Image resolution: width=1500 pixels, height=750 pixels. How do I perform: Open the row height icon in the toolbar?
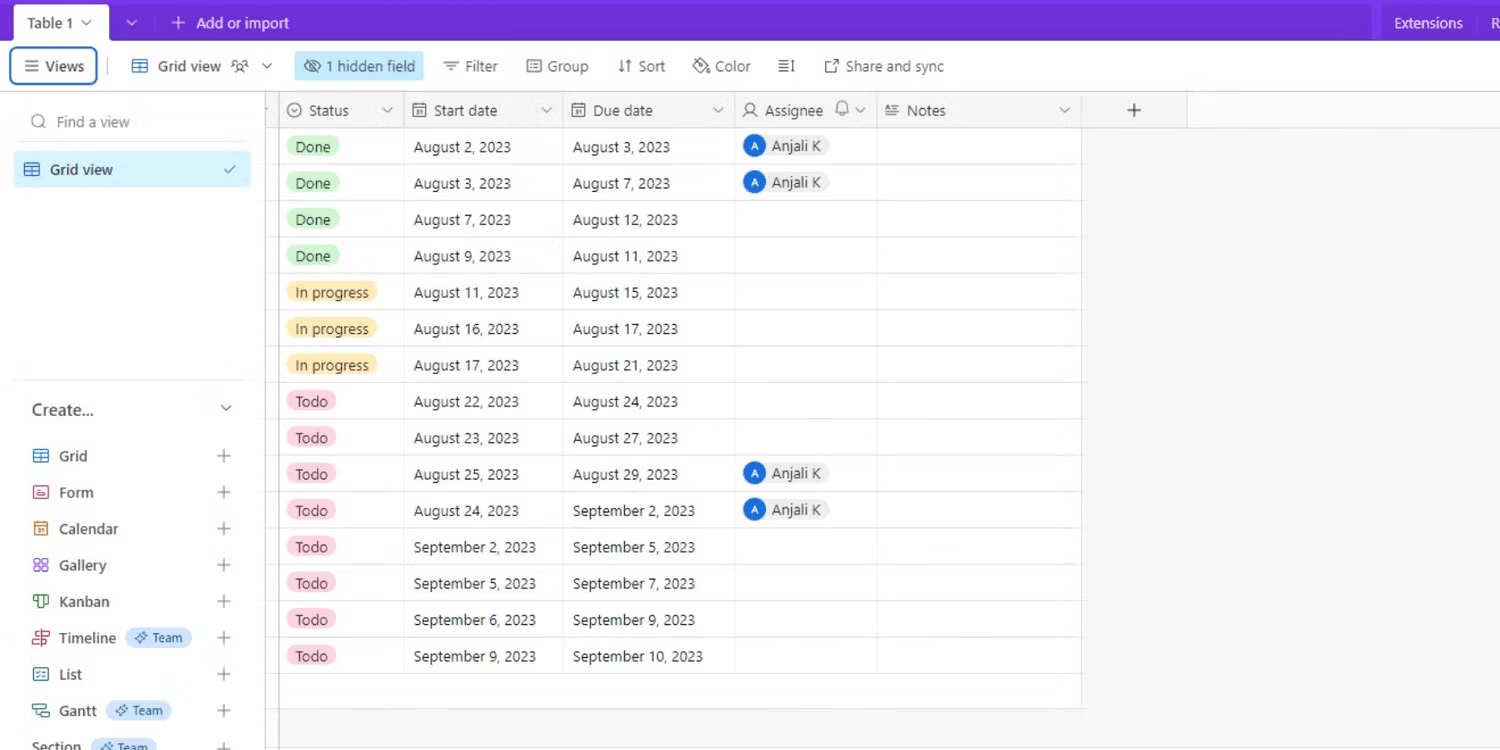pyautogui.click(x=786, y=66)
